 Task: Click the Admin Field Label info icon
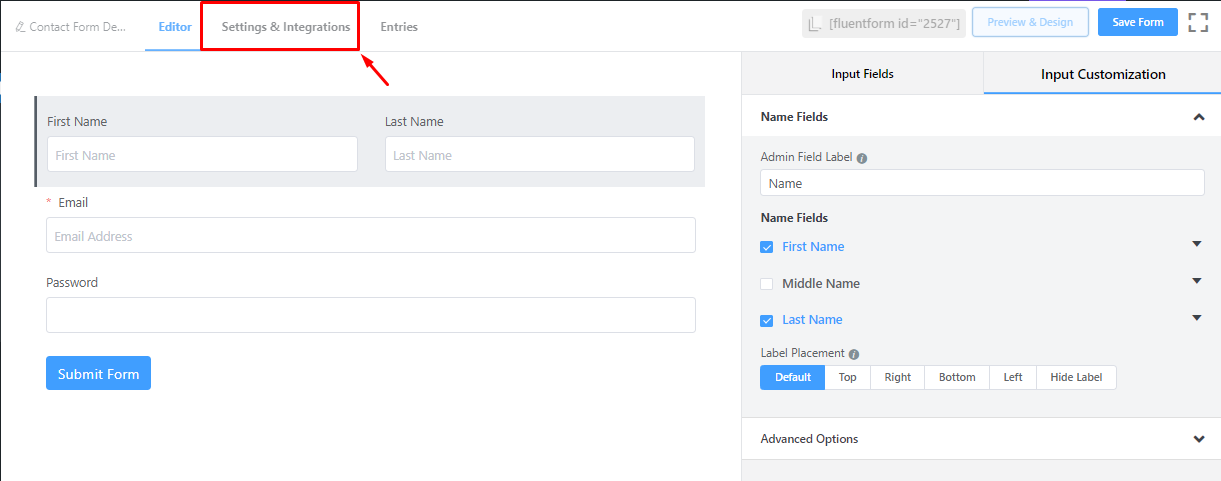(x=862, y=158)
